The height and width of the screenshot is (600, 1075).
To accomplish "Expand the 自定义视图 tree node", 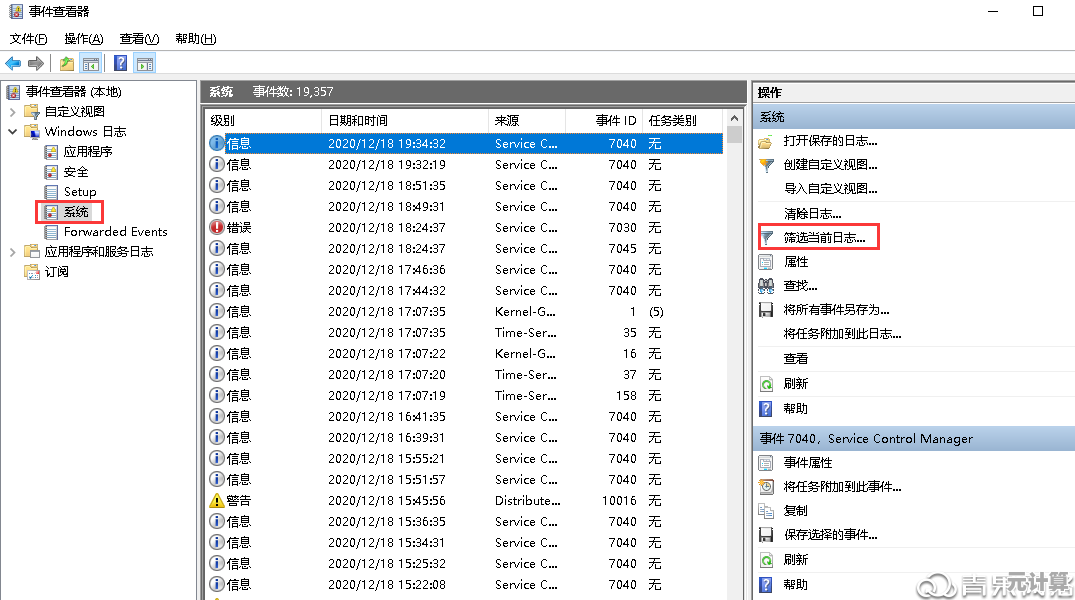I will click(x=13, y=112).
